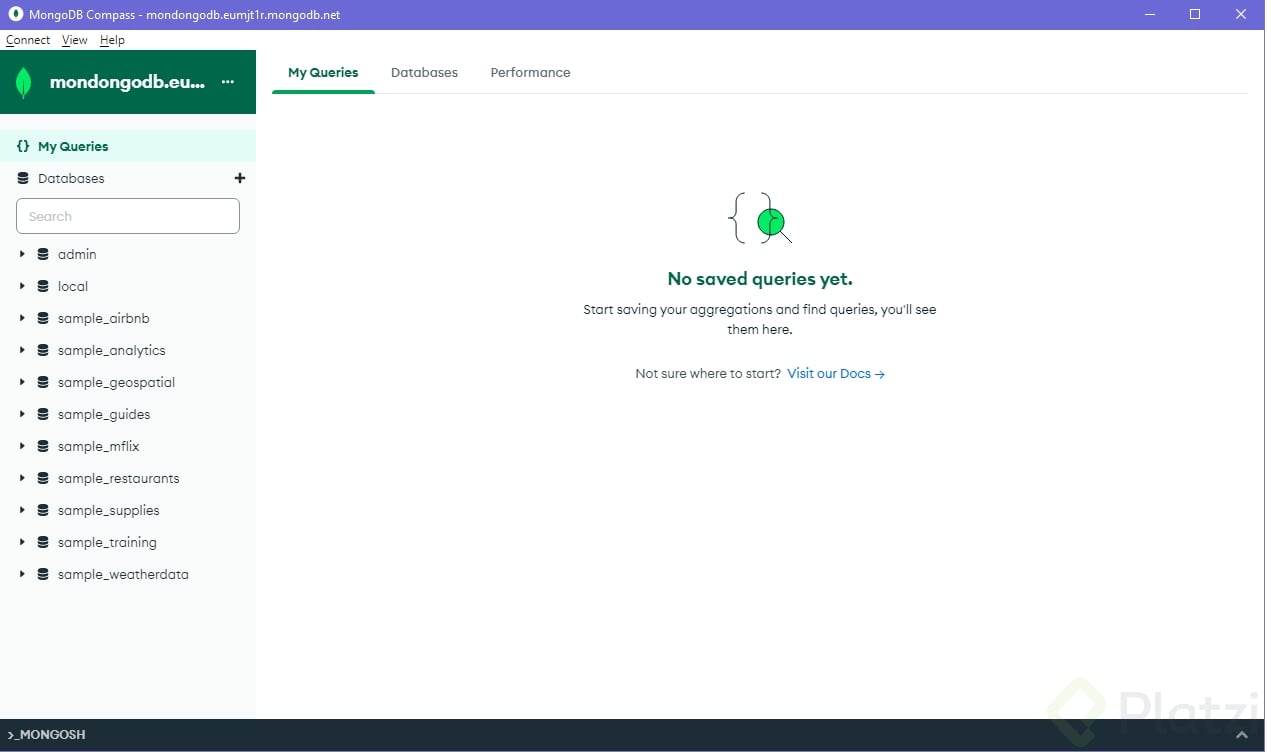Switch to the My Queries tab
The height and width of the screenshot is (755, 1271).
point(323,72)
